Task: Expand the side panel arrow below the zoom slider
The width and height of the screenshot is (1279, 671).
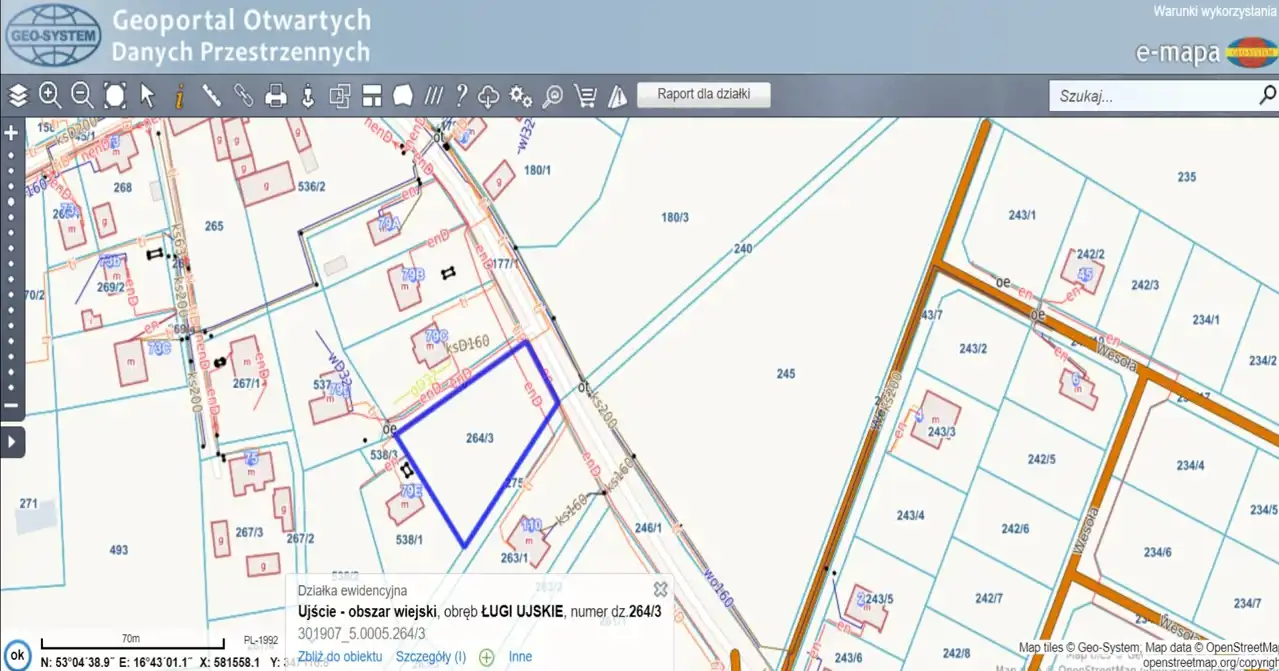Action: point(12,441)
